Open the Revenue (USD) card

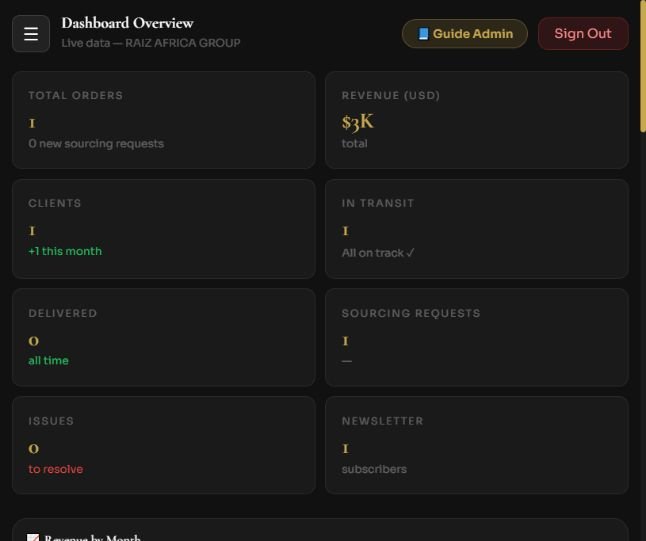click(477, 120)
